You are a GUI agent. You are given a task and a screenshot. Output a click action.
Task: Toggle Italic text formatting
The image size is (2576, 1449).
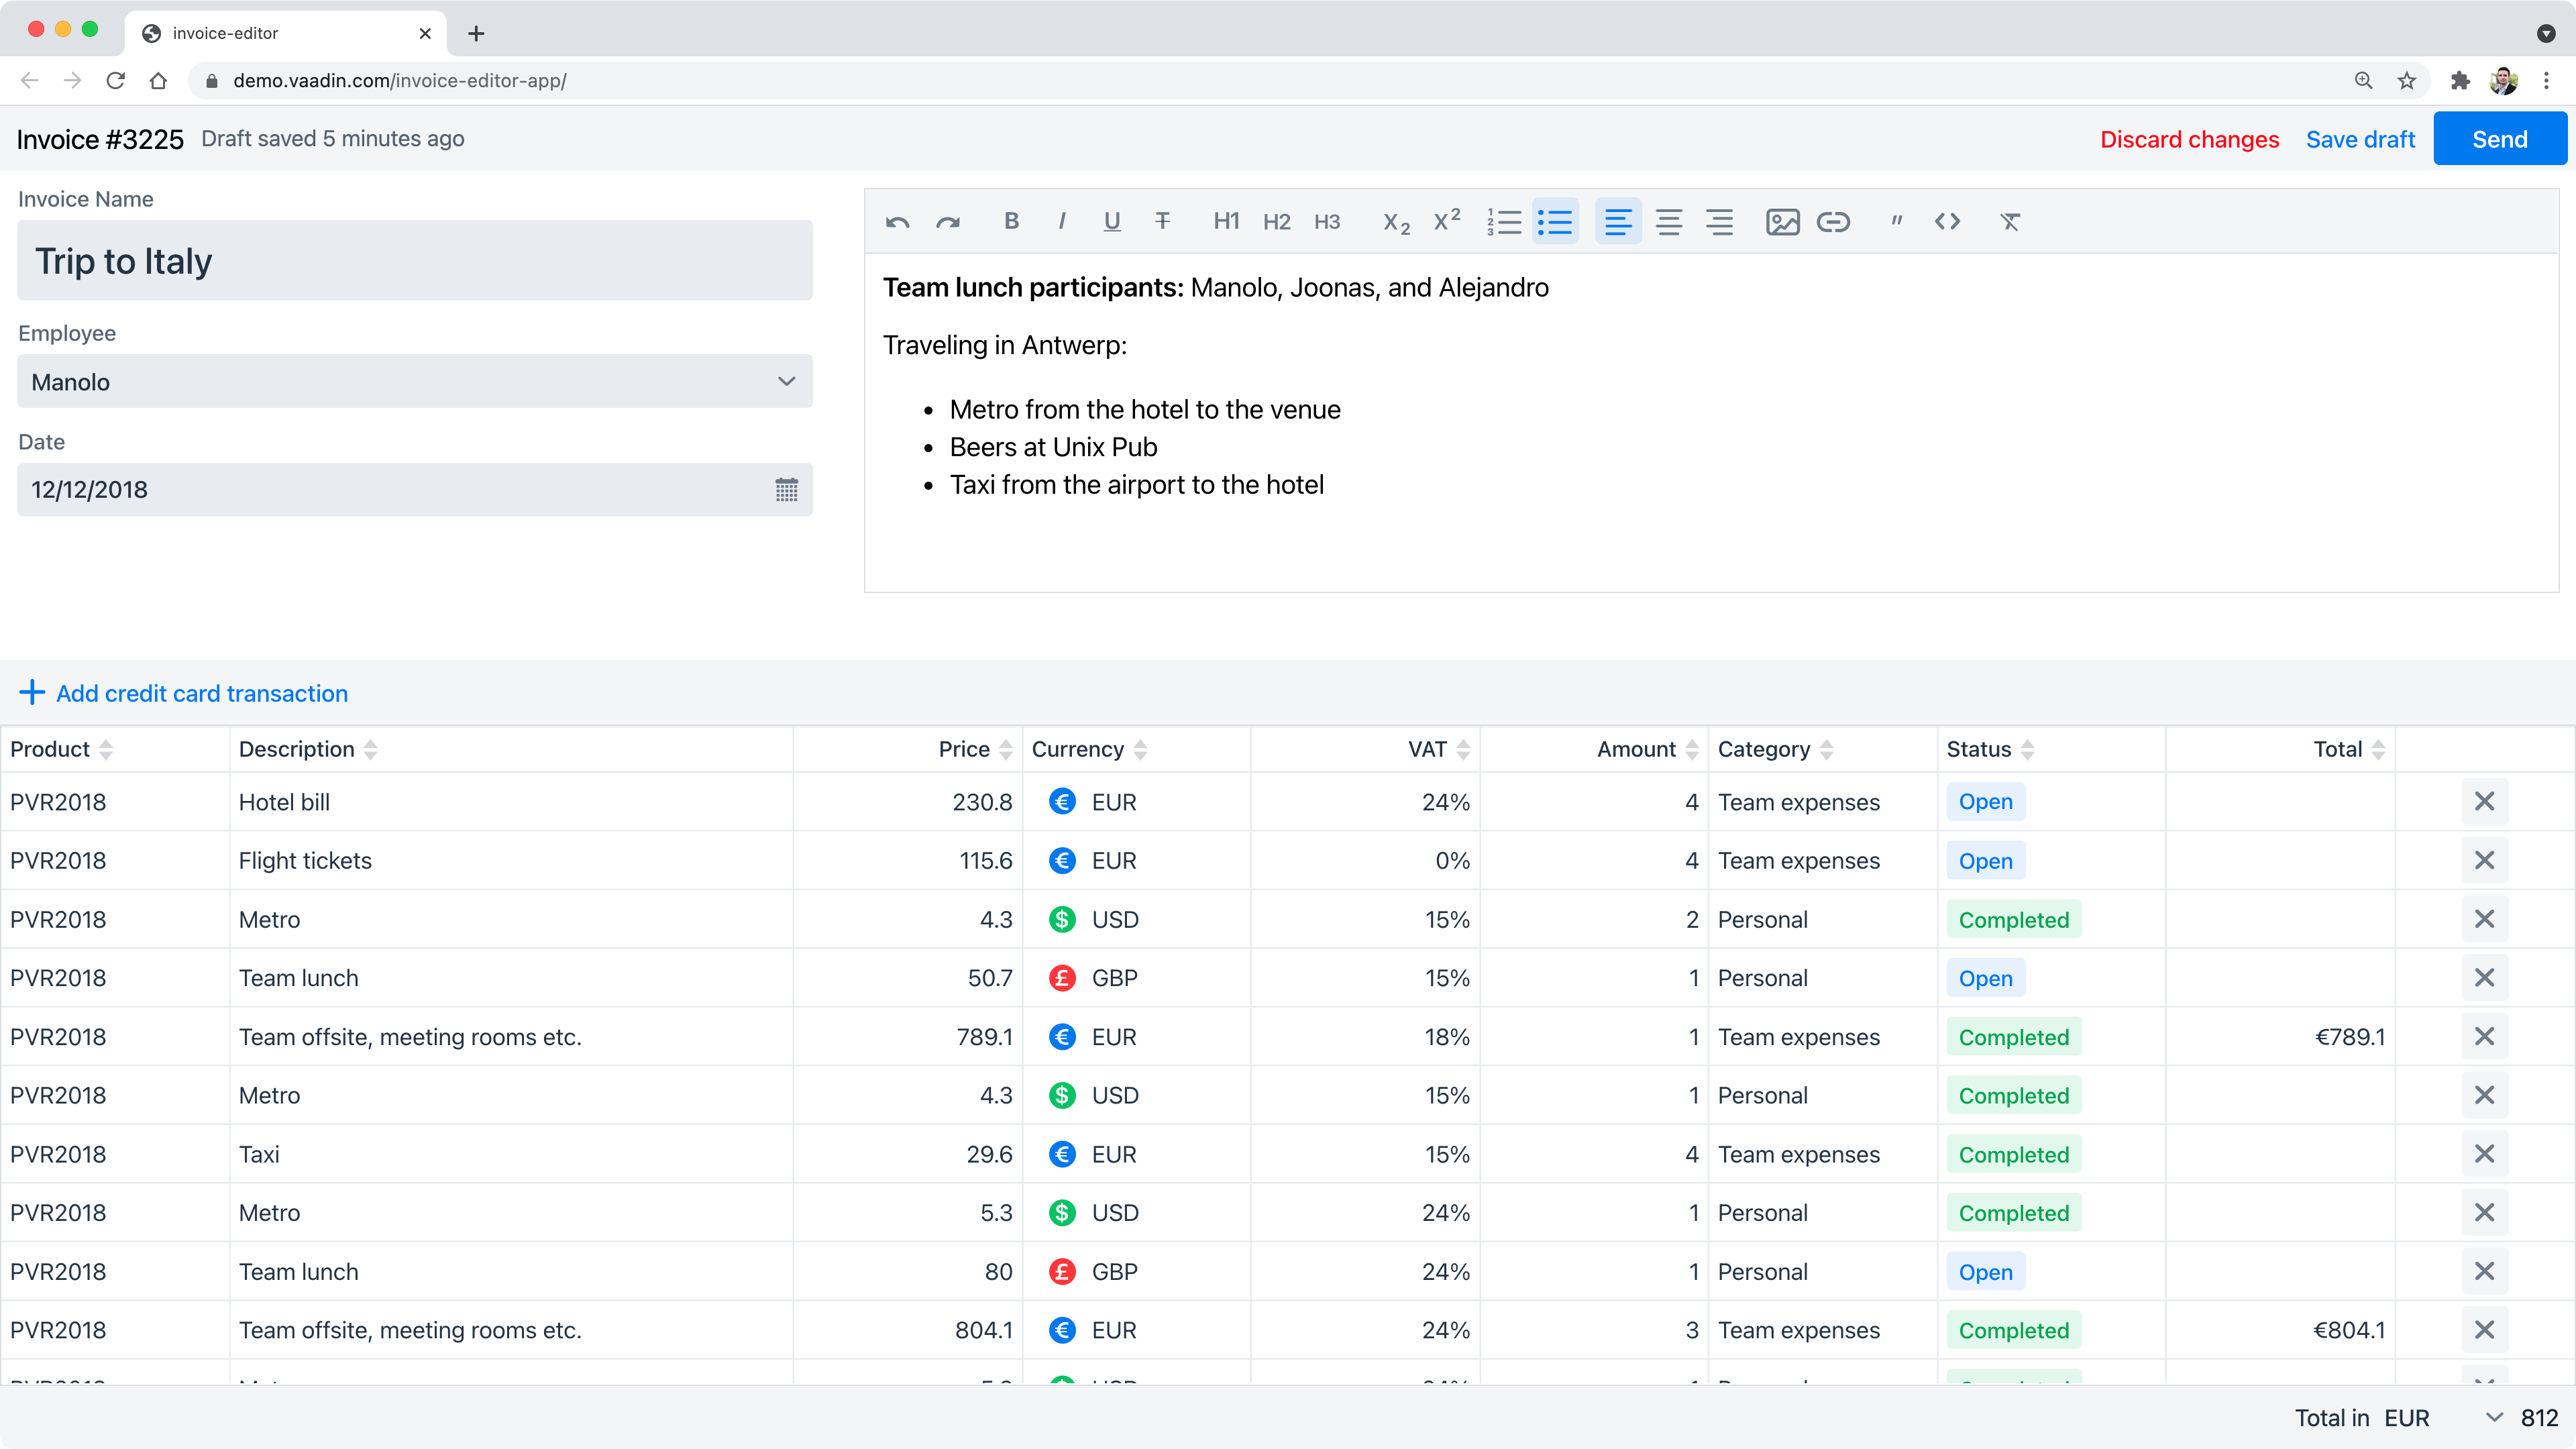point(1061,221)
